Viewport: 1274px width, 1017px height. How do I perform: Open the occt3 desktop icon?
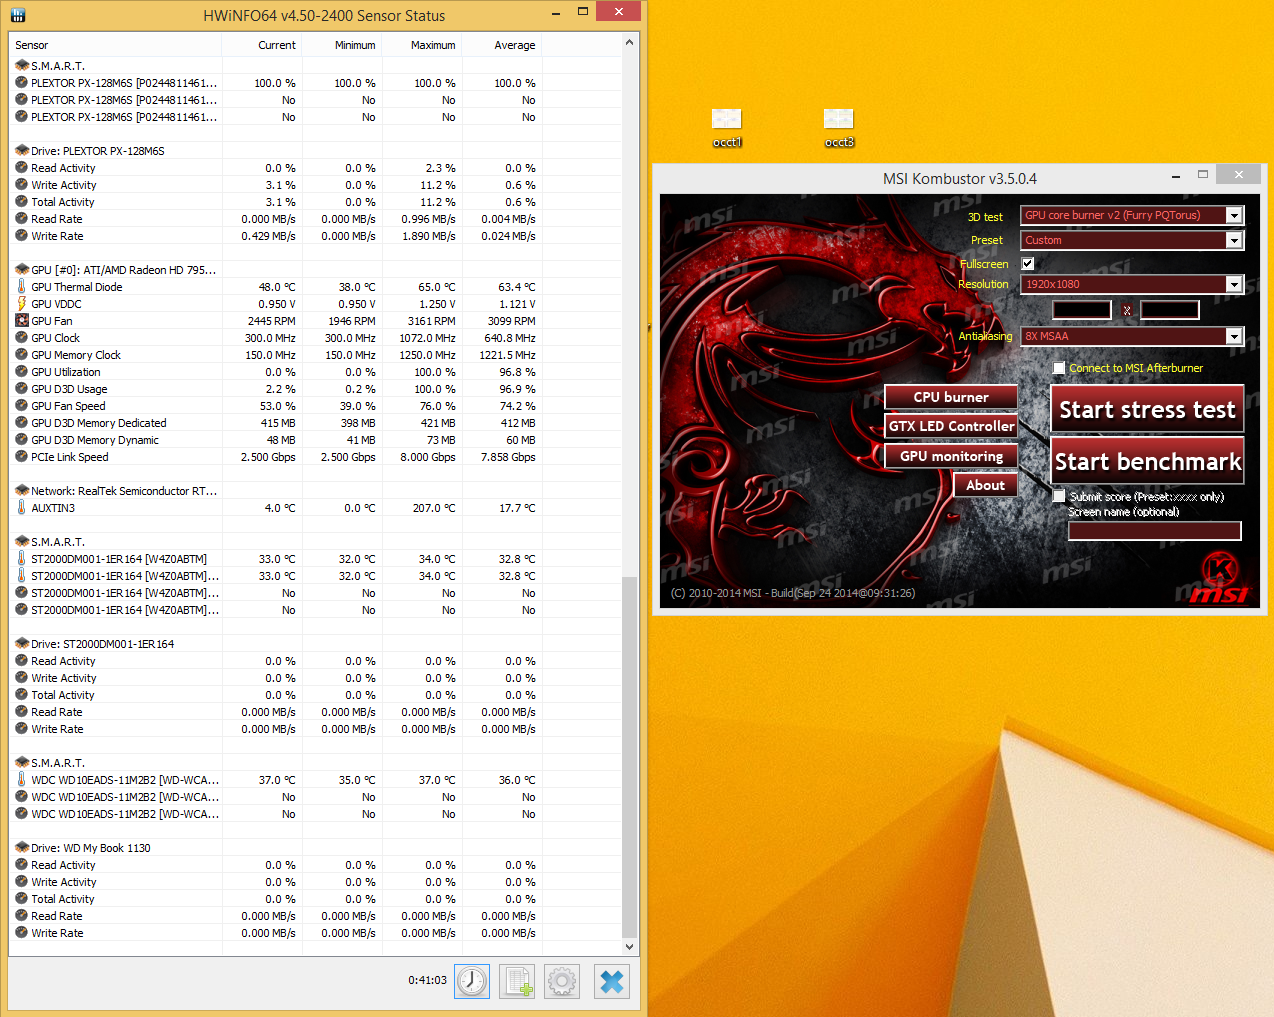click(839, 128)
